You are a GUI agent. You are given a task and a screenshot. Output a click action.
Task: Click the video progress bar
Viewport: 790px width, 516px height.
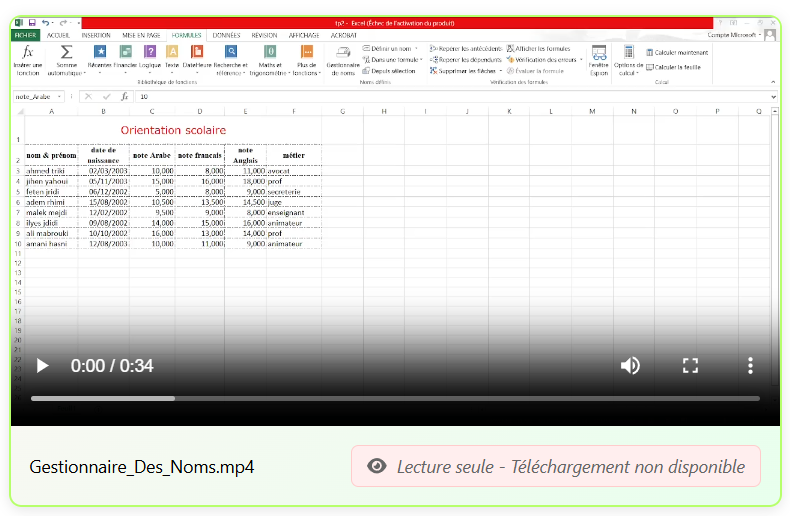(x=395, y=398)
